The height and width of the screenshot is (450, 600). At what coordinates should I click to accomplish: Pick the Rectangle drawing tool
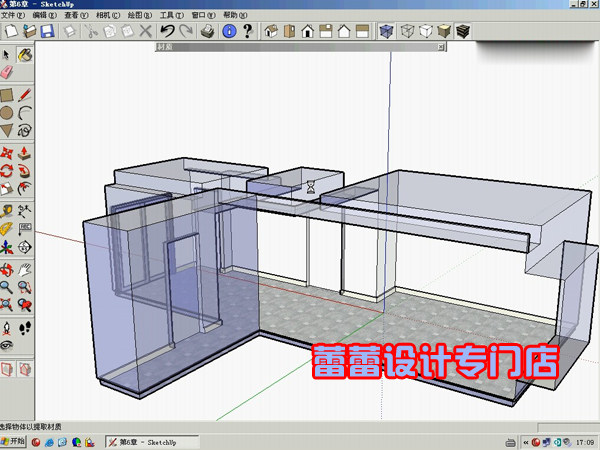tap(7, 95)
